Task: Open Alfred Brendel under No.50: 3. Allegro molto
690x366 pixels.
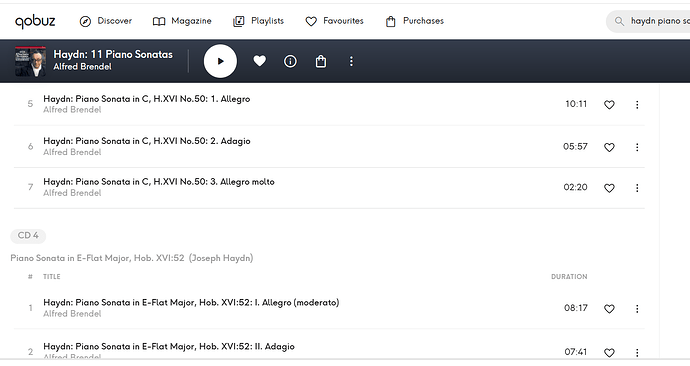Action: click(72, 193)
